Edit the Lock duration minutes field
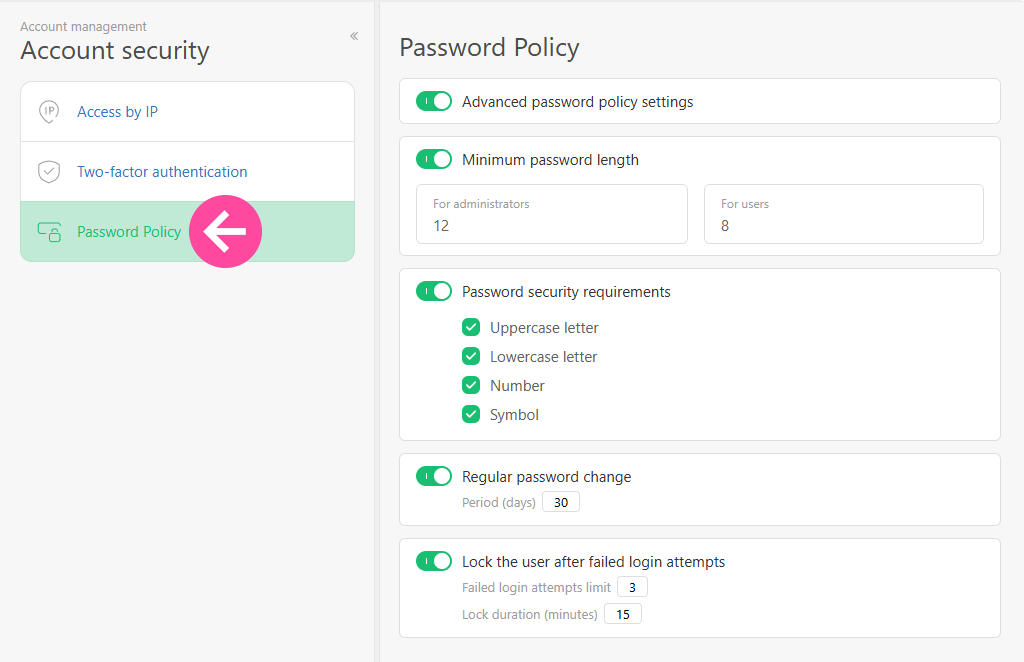 (623, 614)
